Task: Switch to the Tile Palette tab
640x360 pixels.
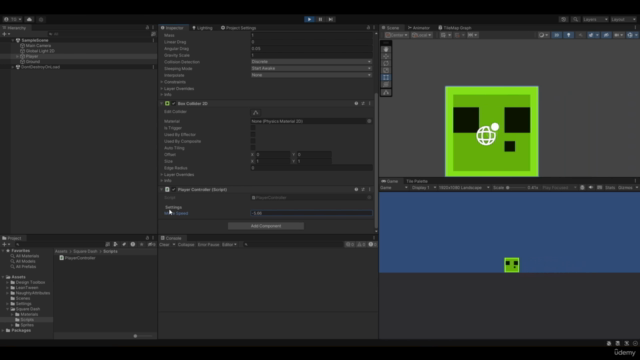Action: [x=417, y=181]
